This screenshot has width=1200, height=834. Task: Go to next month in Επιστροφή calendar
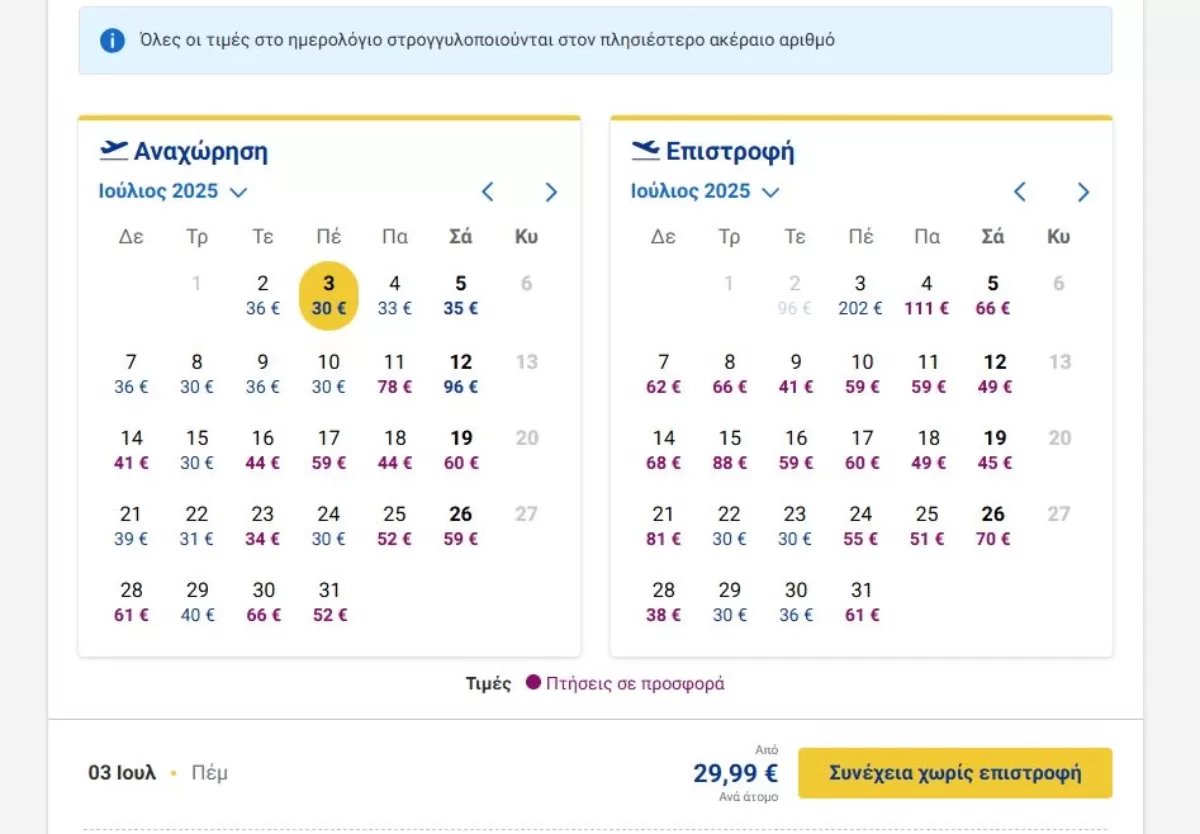coord(1083,192)
